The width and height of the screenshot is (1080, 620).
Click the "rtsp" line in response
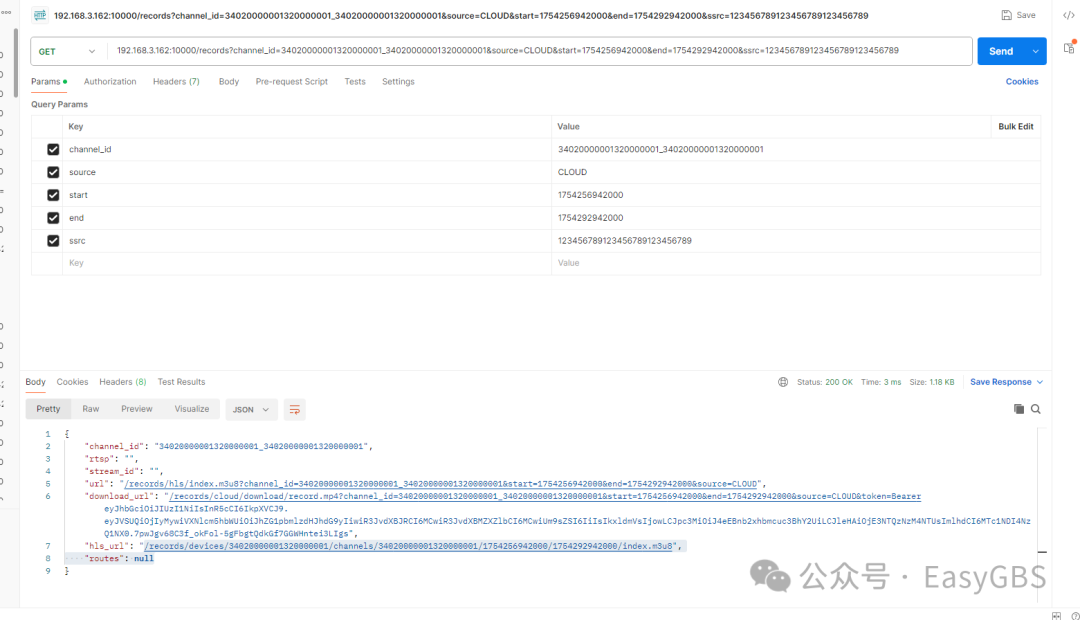[x=111, y=459]
